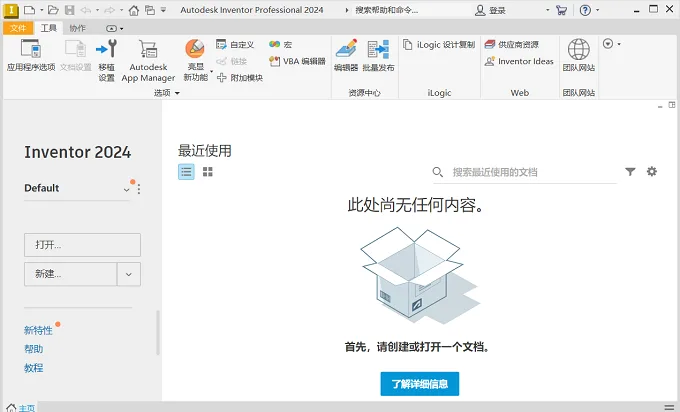Click the Save disk icon in quick access toolbar
The height and width of the screenshot is (412, 680).
coord(69,10)
